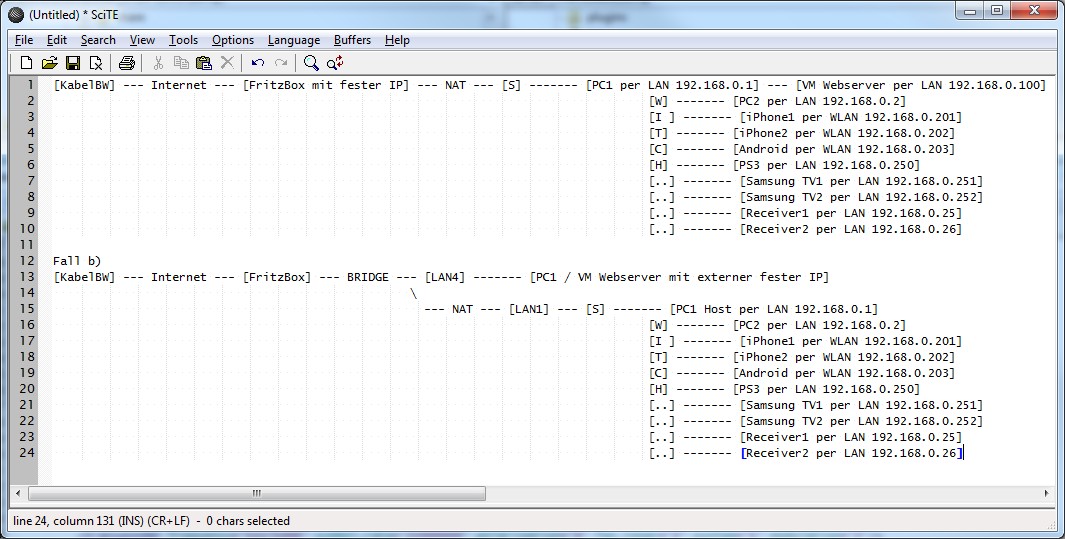The height and width of the screenshot is (539, 1065).
Task: Click "BRIDGE" on line 13
Action: point(367,277)
